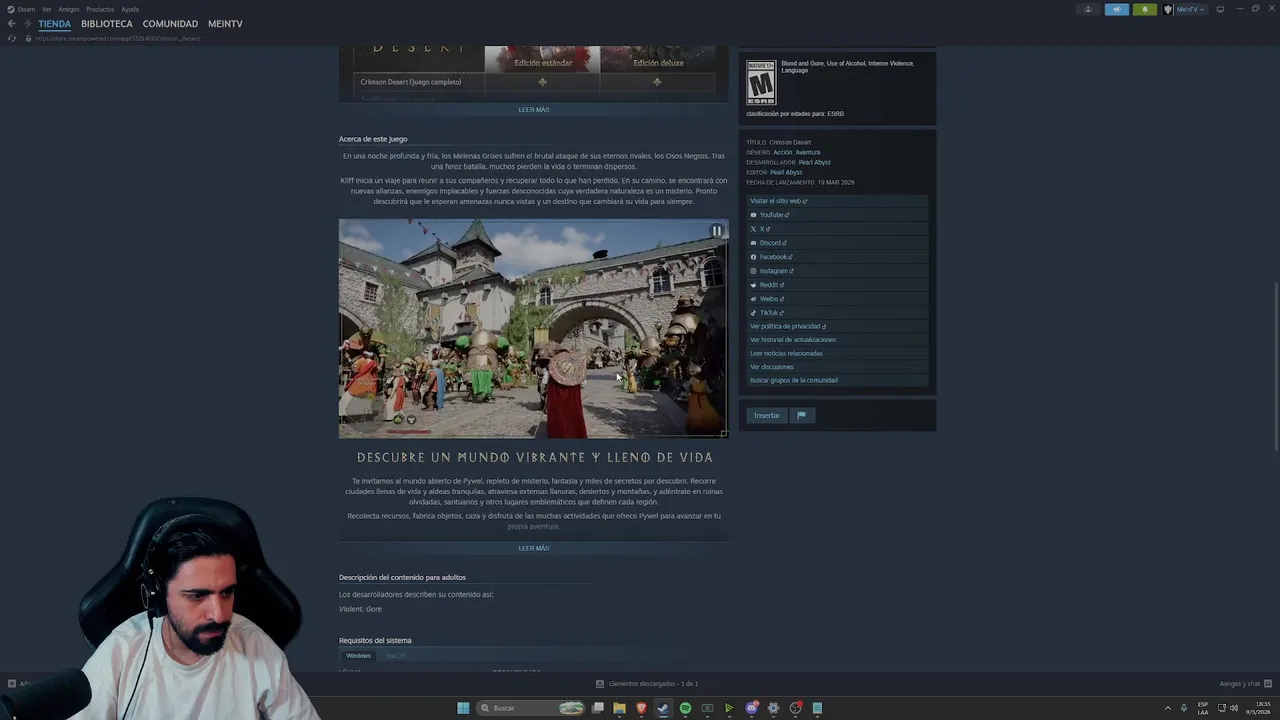This screenshot has height=720, width=1280.
Task: Open the Steam notifications bell
Action: (x=1145, y=9)
